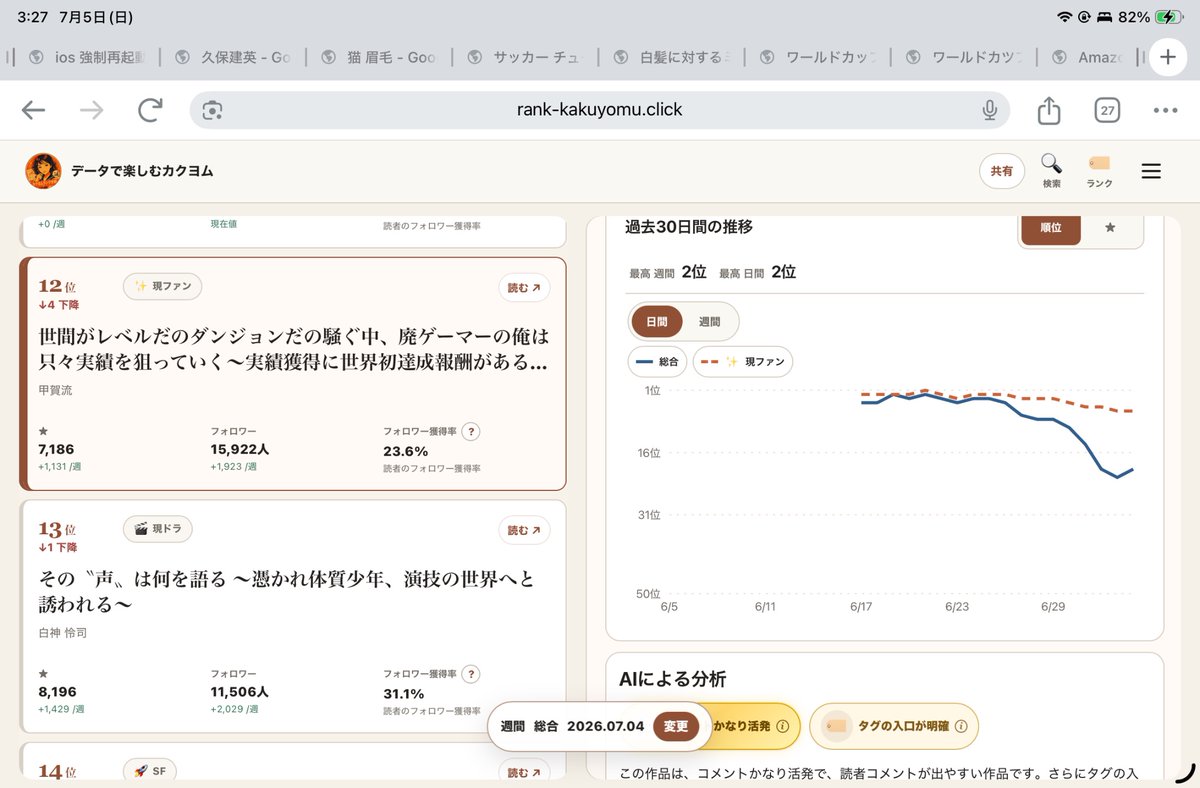This screenshot has width=1200, height=788.
Task: Click the help icon in rank 12 card
Action: tap(471, 432)
